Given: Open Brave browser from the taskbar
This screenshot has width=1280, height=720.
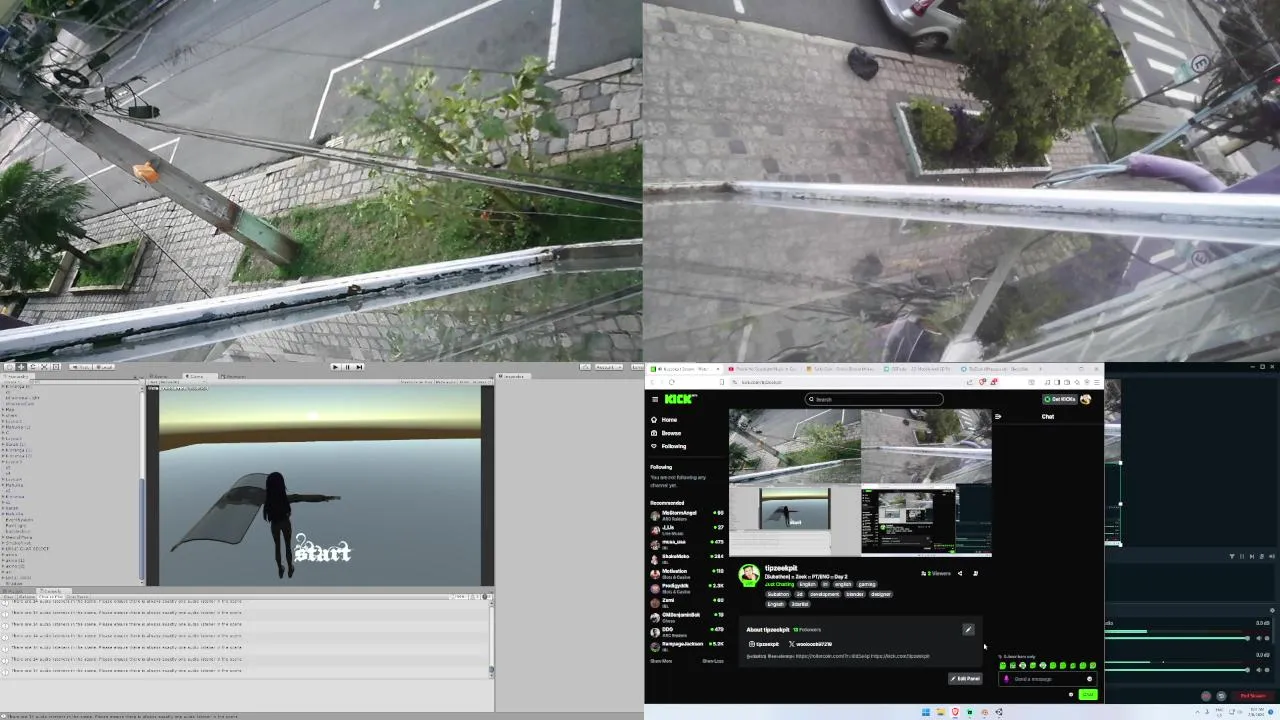Looking at the screenshot, I should point(955,712).
